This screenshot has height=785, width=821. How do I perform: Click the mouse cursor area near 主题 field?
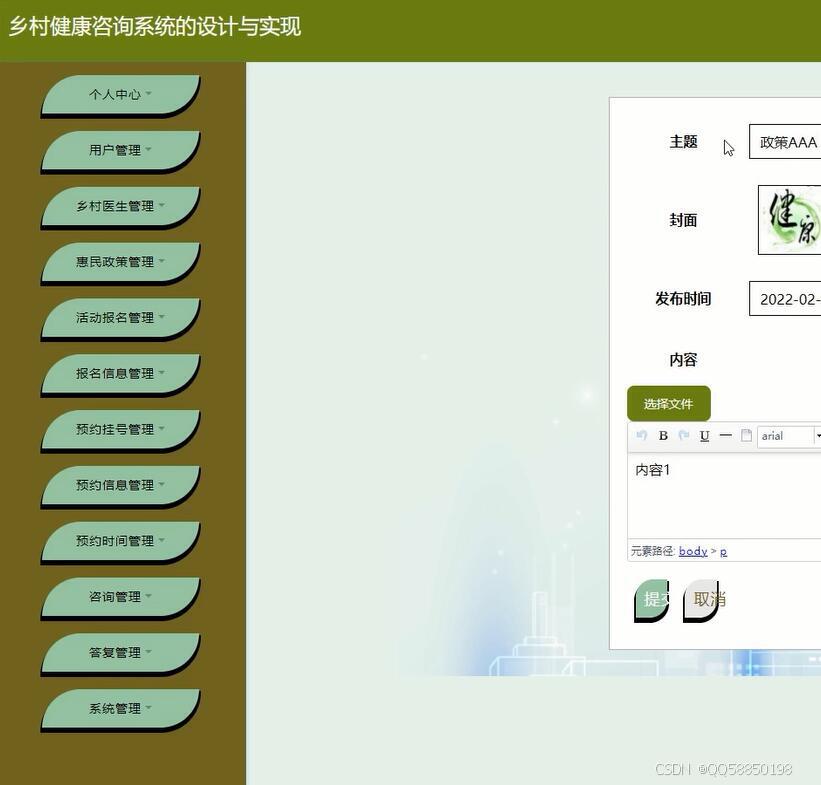(726, 147)
